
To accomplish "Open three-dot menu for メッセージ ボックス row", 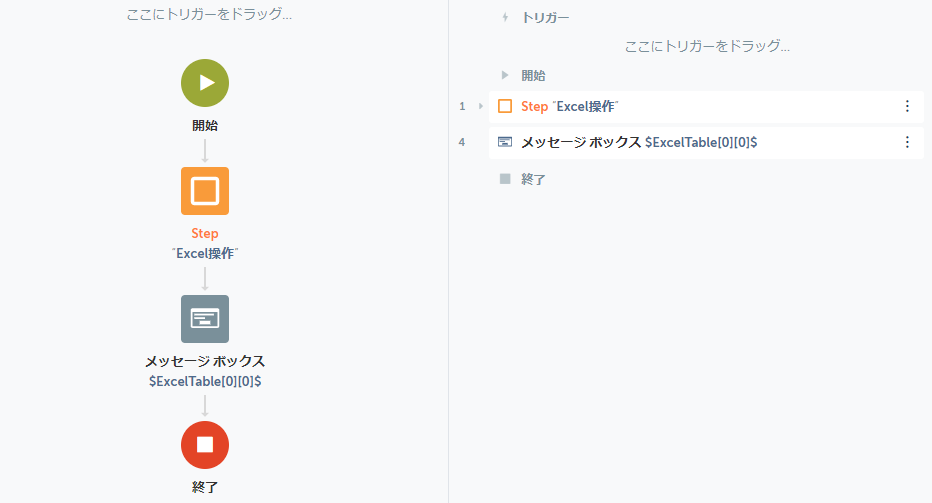I will (x=907, y=142).
